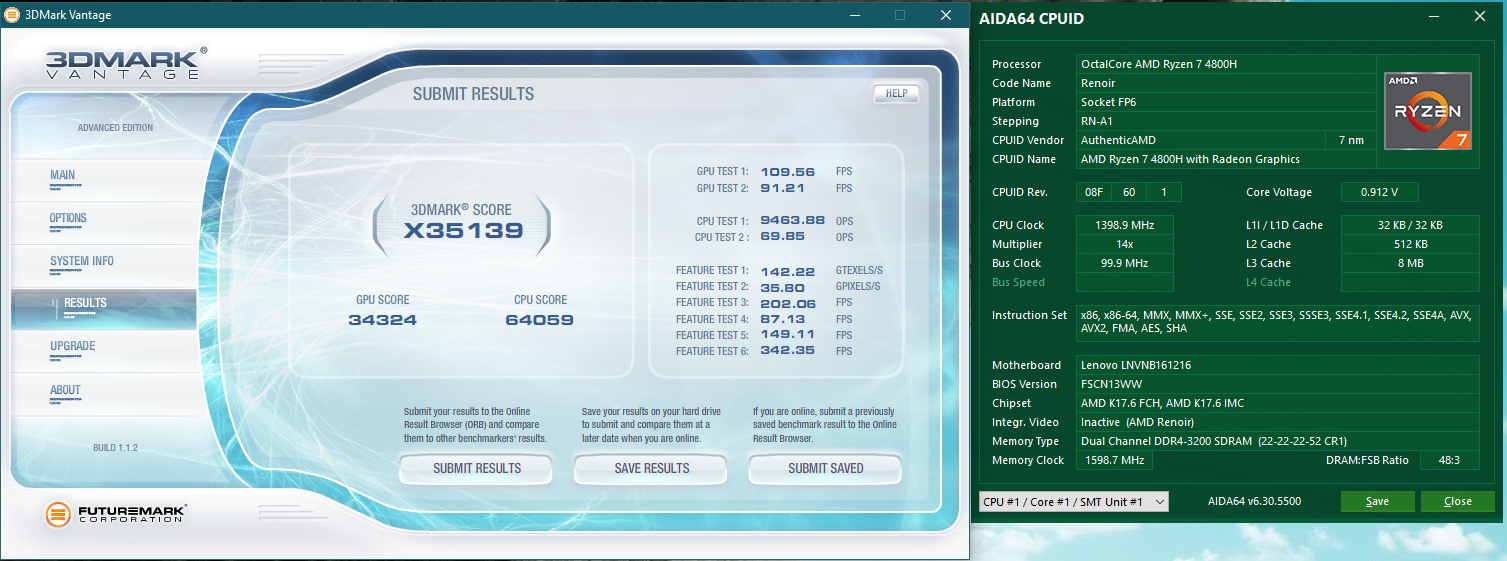
Task: Open the Upgrade section
Action: [x=72, y=347]
